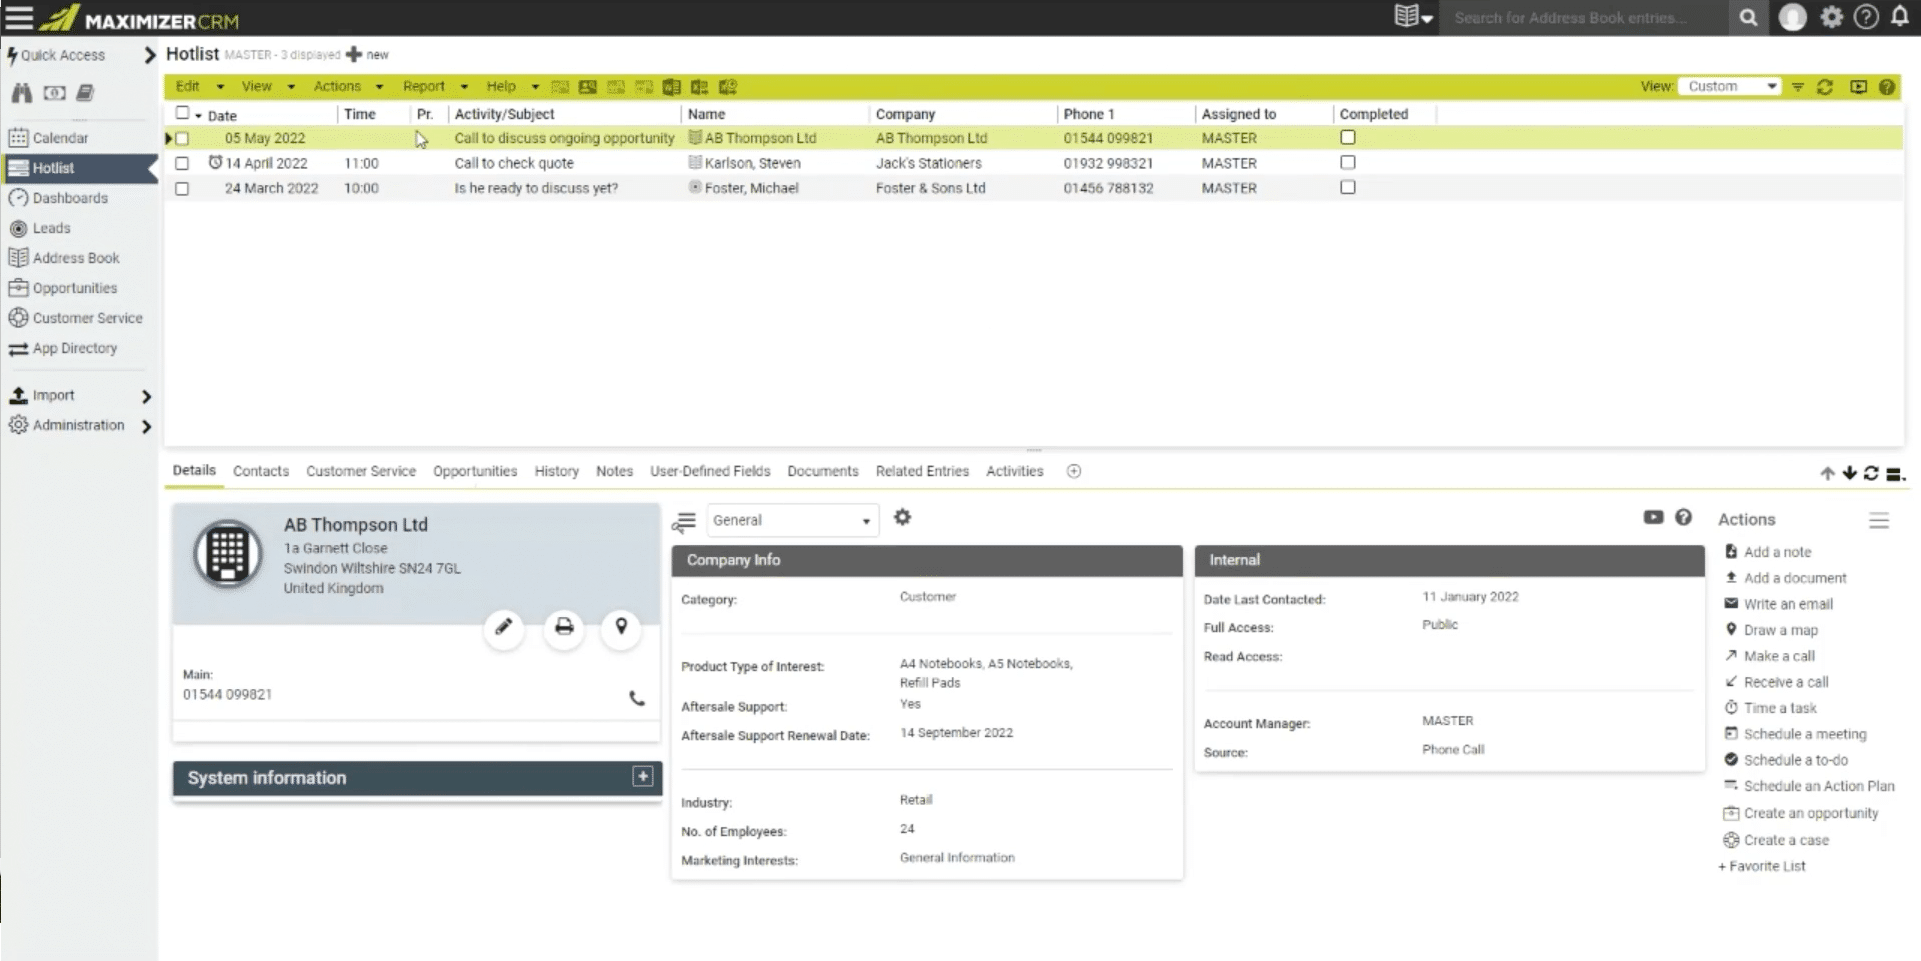
Task: Open the Actions panel hamburger menu
Action: (x=1879, y=520)
